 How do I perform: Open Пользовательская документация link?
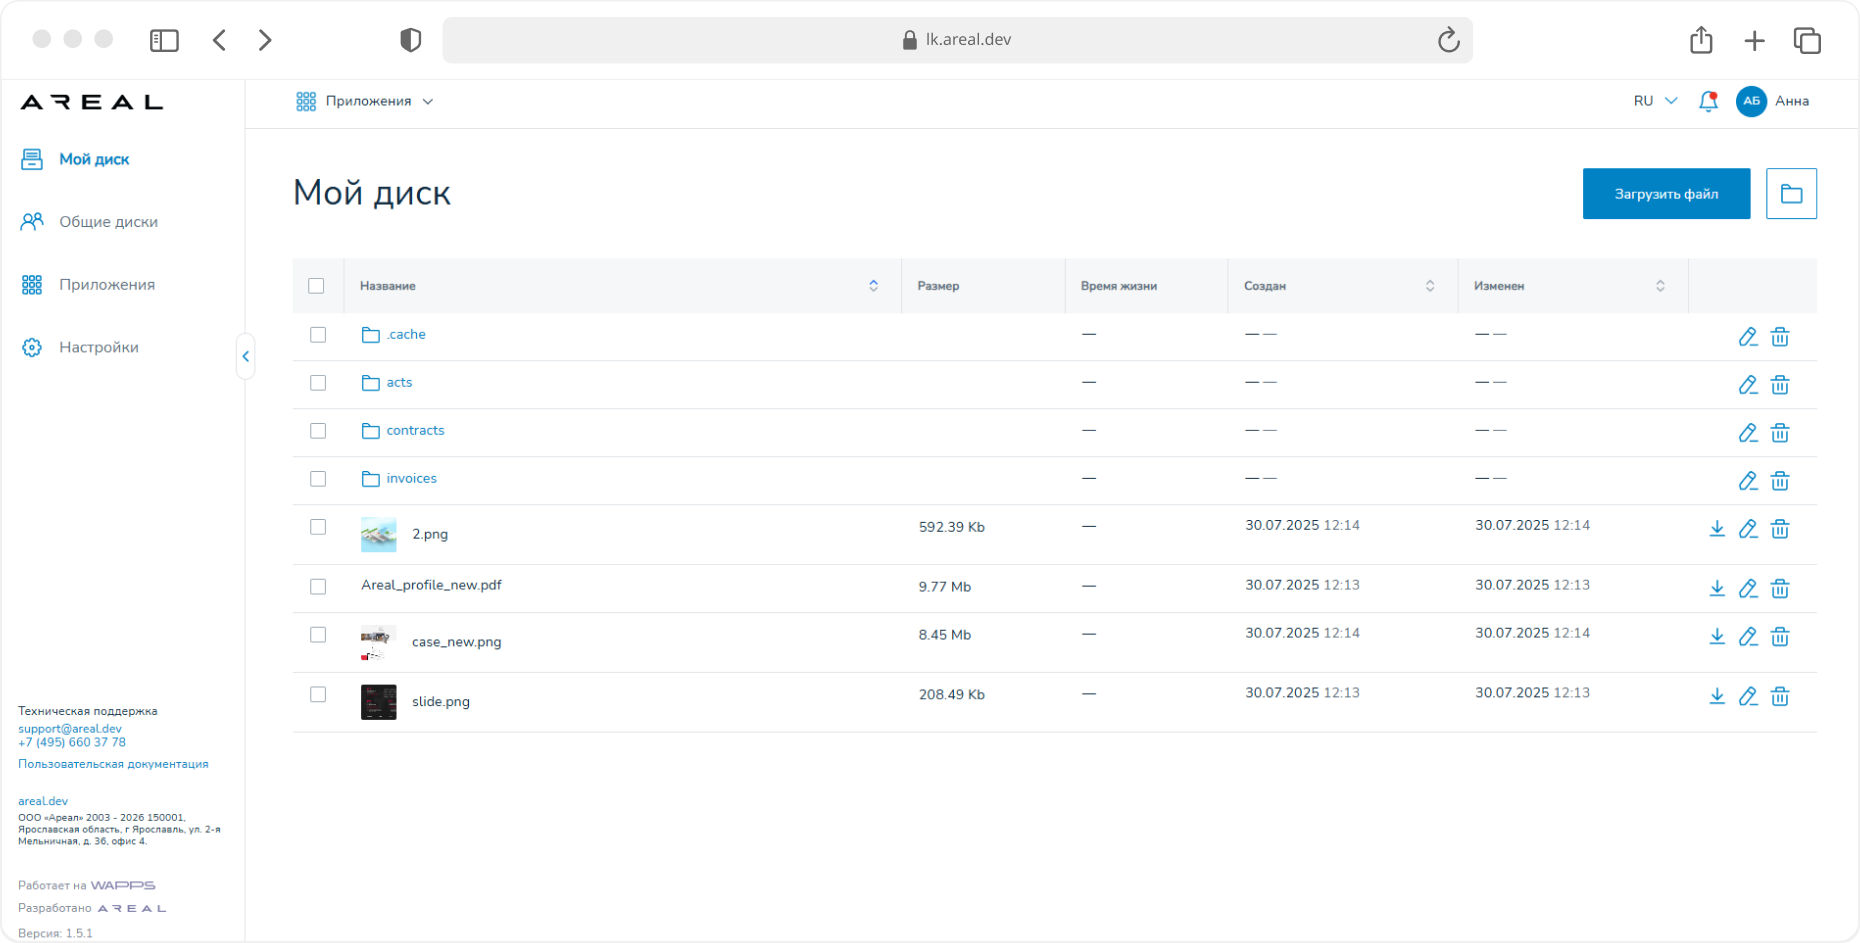[113, 764]
